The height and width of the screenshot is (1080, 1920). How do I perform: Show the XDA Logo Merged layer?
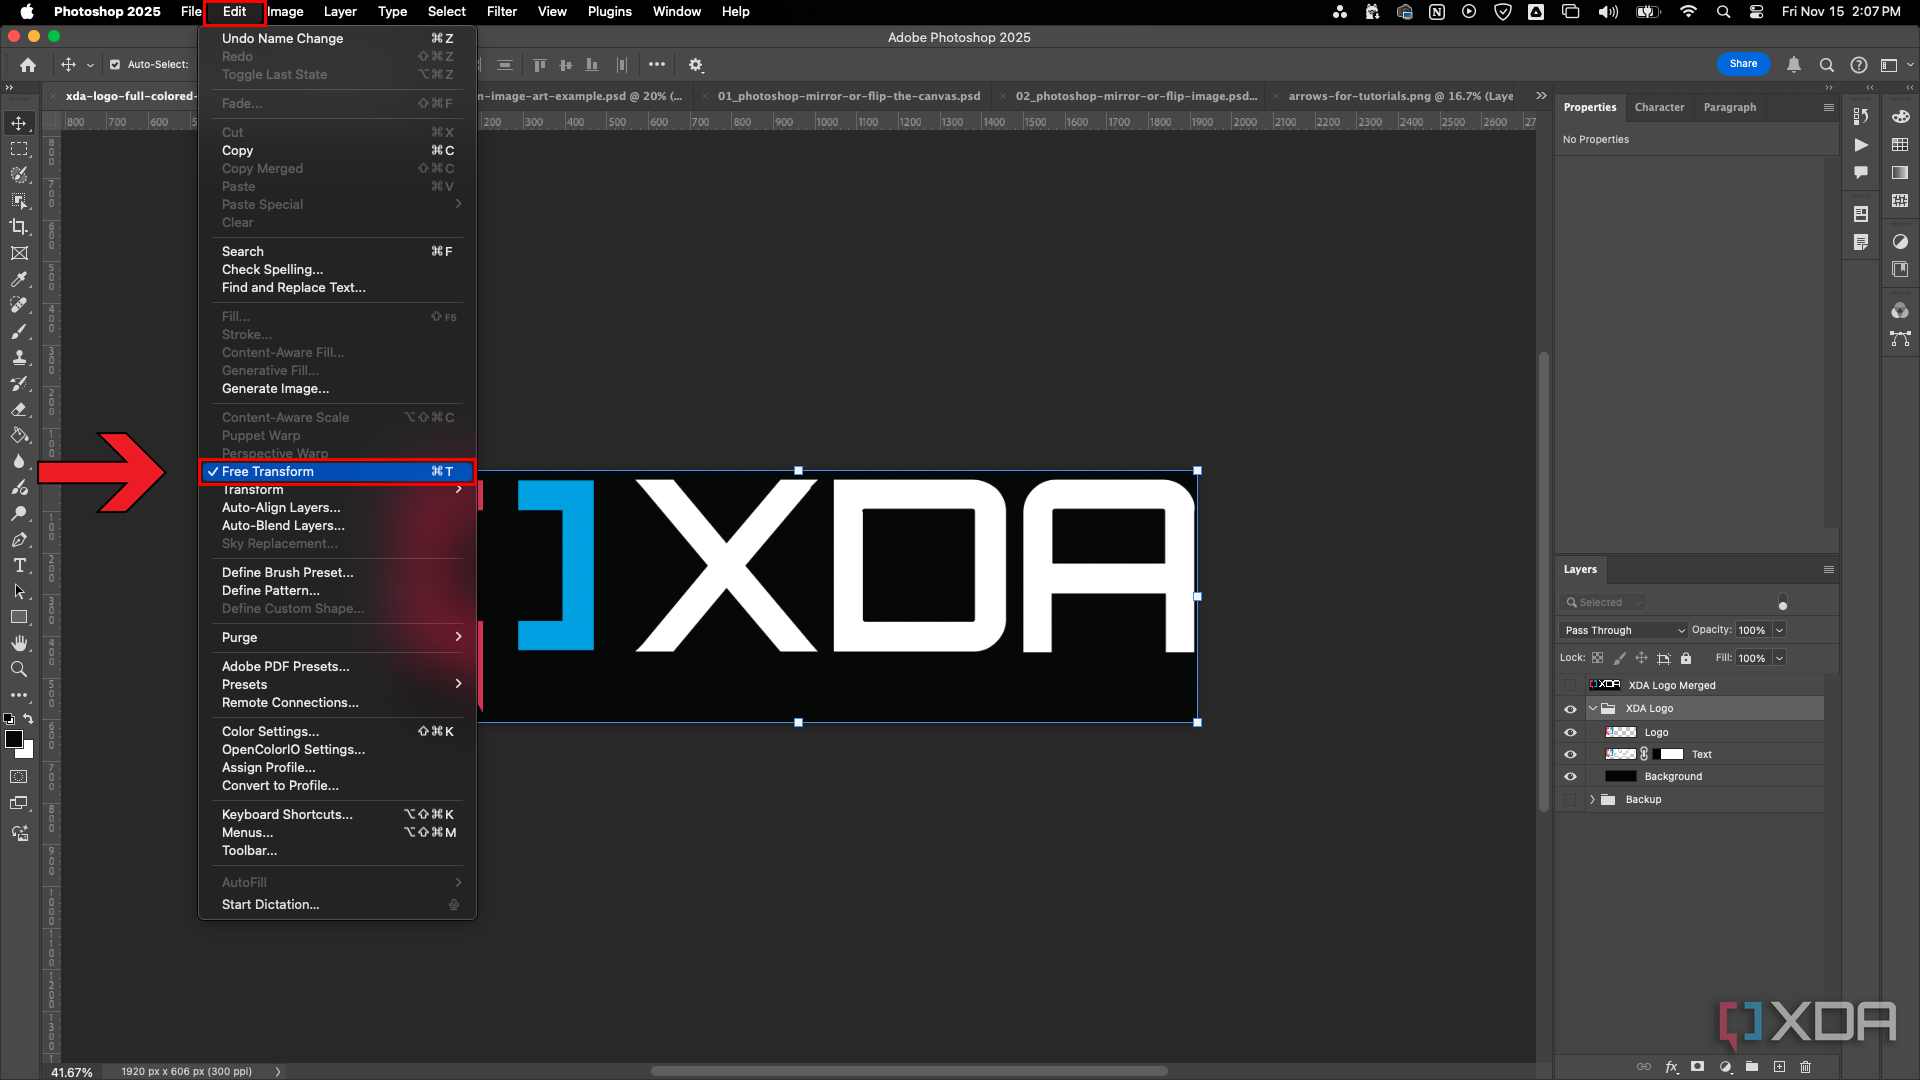point(1570,686)
